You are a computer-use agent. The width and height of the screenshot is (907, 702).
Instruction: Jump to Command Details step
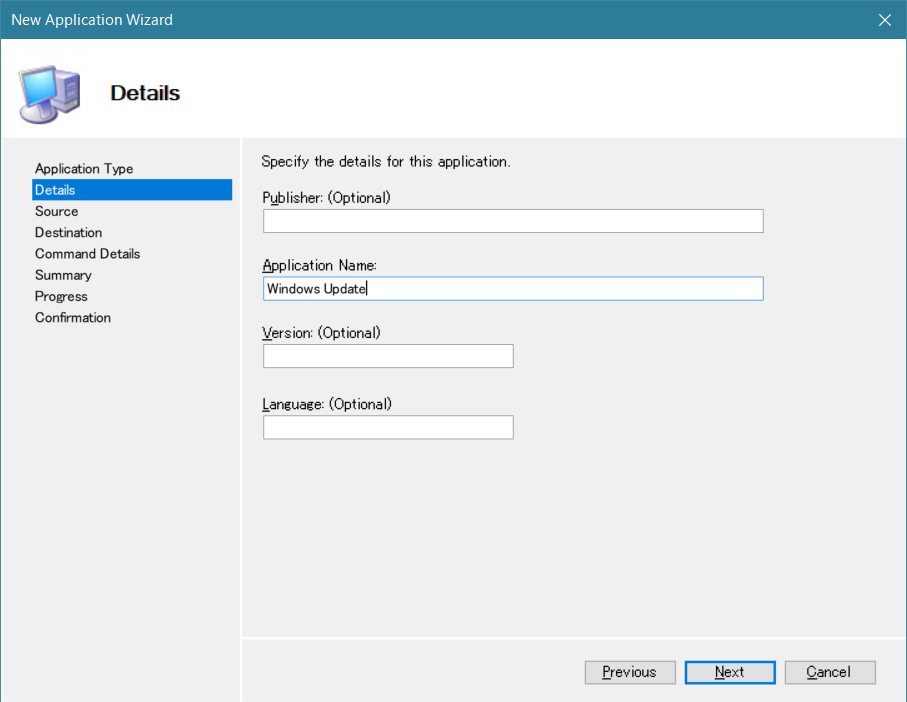(87, 254)
